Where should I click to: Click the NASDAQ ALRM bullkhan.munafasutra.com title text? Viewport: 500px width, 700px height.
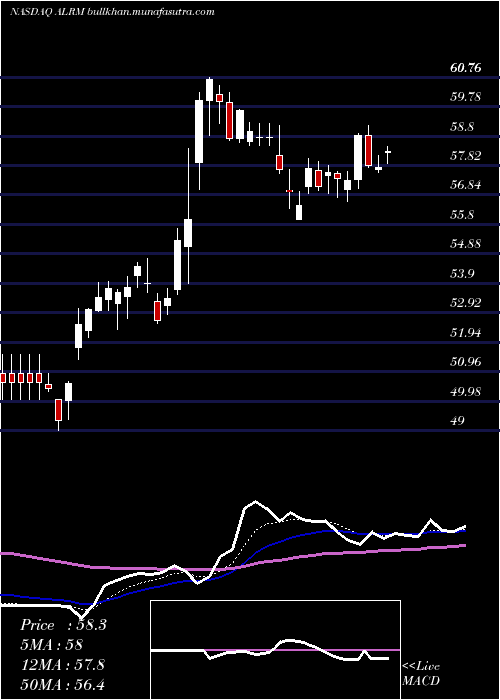coord(112,12)
